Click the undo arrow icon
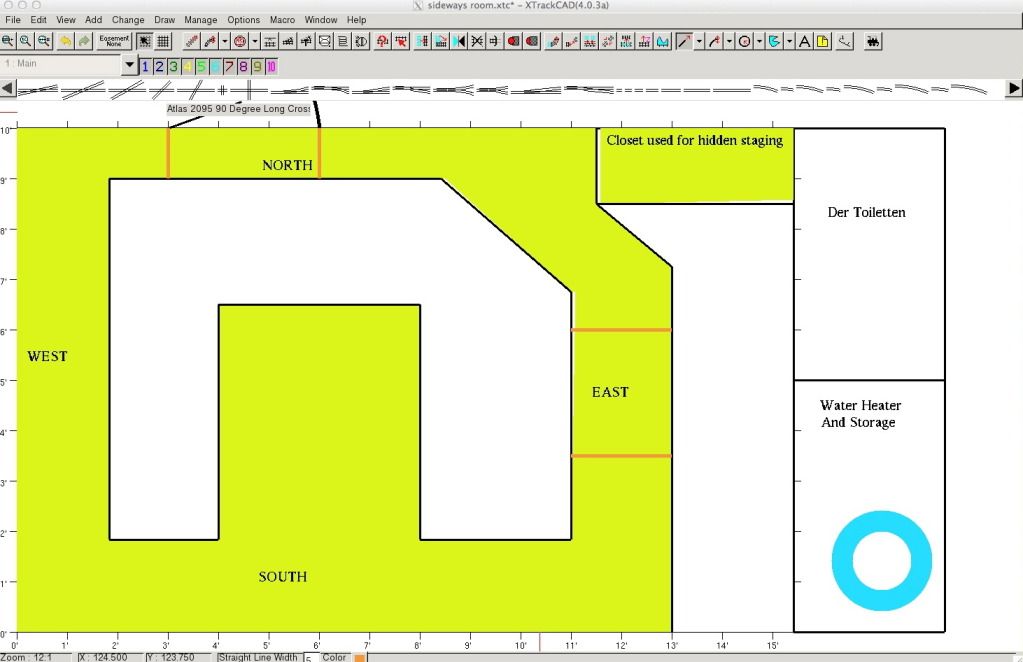 click(66, 41)
